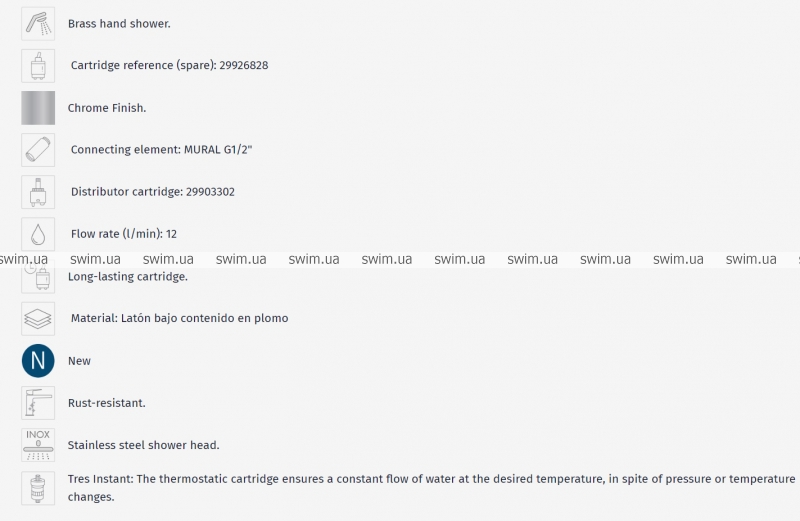Click the INOX stainless steel shower head icon
This screenshot has height=521, width=800.
tap(38, 444)
